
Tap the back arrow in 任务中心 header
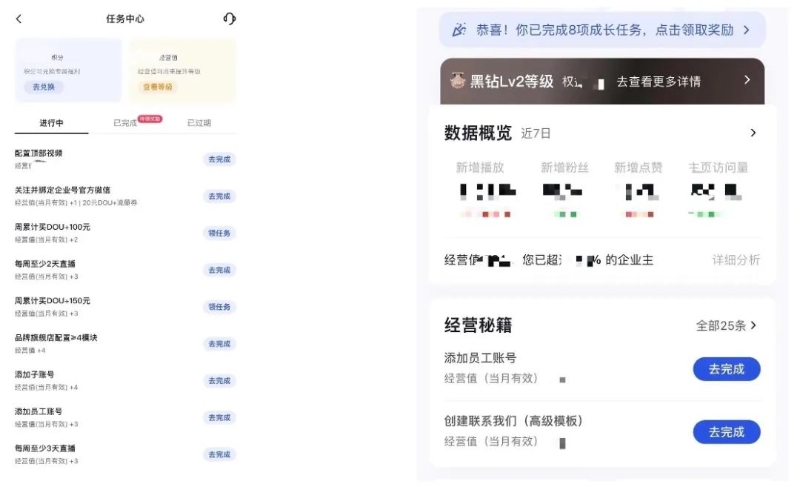[19, 19]
